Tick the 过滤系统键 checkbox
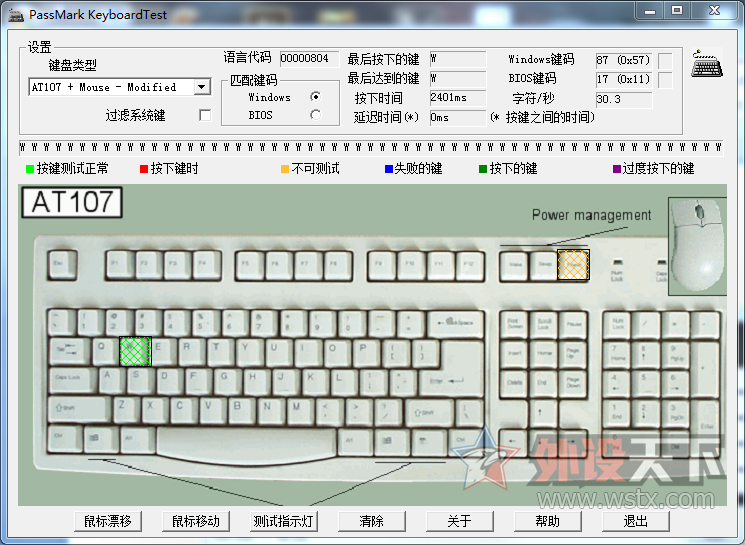This screenshot has height=545, width=745. click(x=205, y=115)
